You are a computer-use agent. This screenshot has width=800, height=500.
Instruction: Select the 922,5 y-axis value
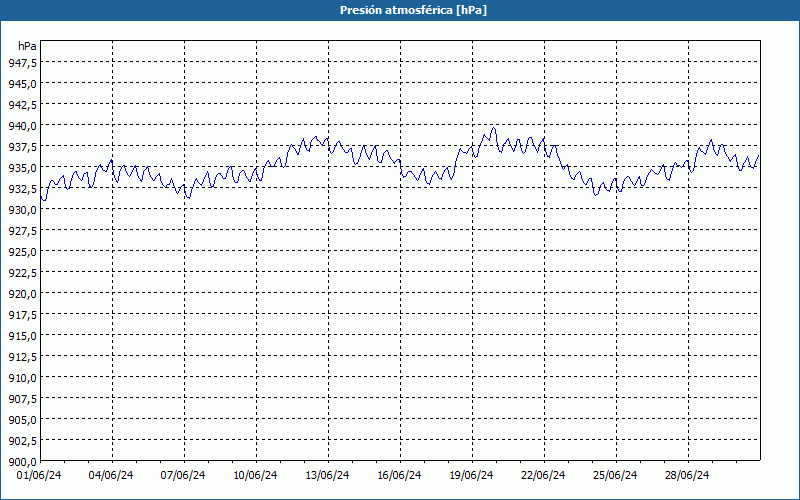click(22, 273)
